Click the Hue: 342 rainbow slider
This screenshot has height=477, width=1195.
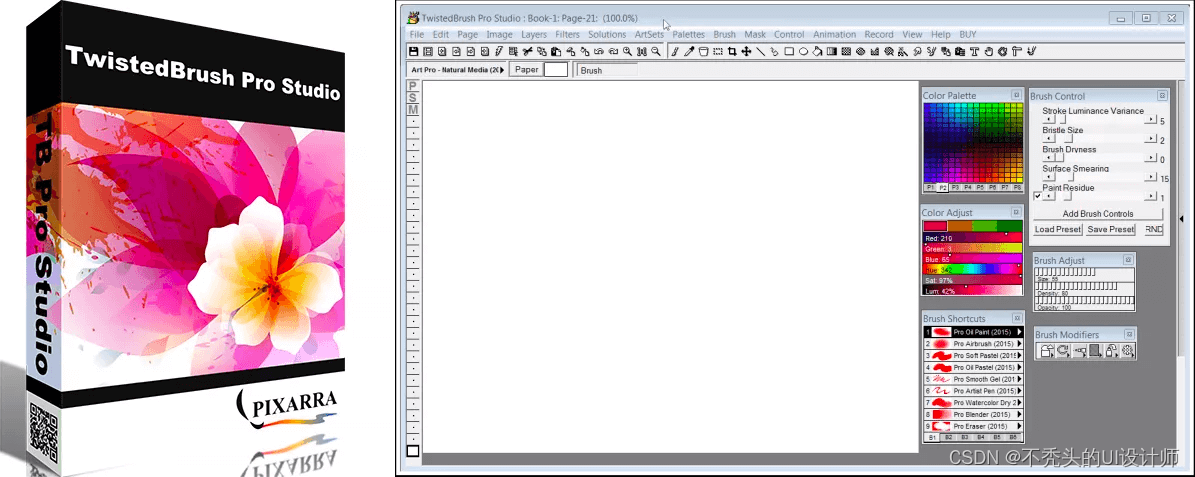(973, 270)
